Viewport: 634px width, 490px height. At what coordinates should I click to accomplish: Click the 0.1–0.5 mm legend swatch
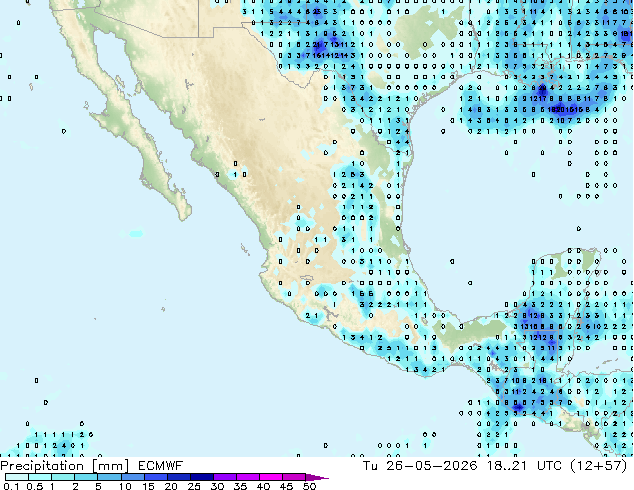click(17, 477)
